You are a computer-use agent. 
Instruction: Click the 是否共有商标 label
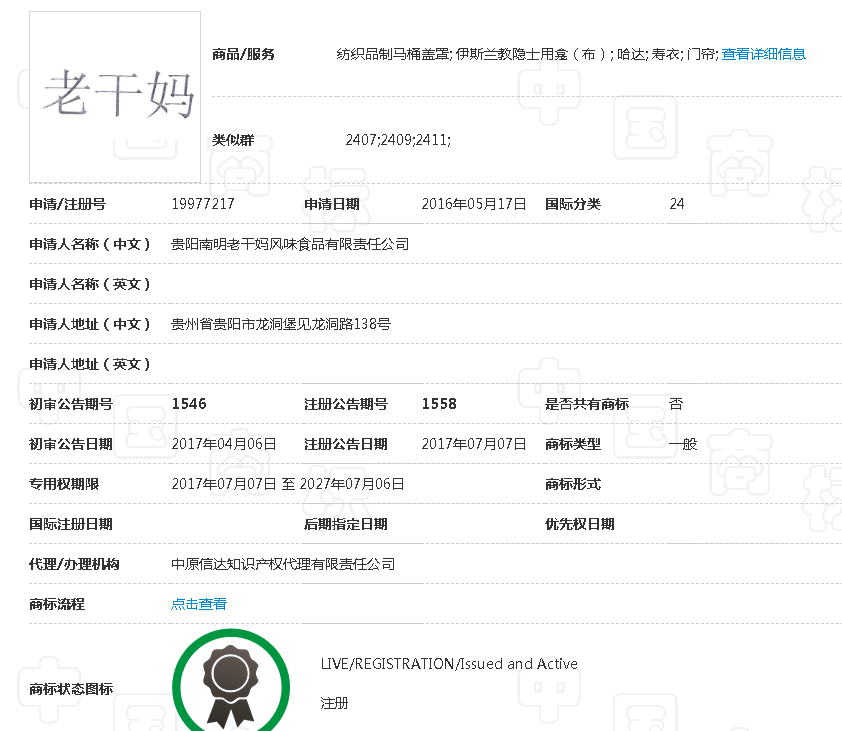click(x=587, y=404)
